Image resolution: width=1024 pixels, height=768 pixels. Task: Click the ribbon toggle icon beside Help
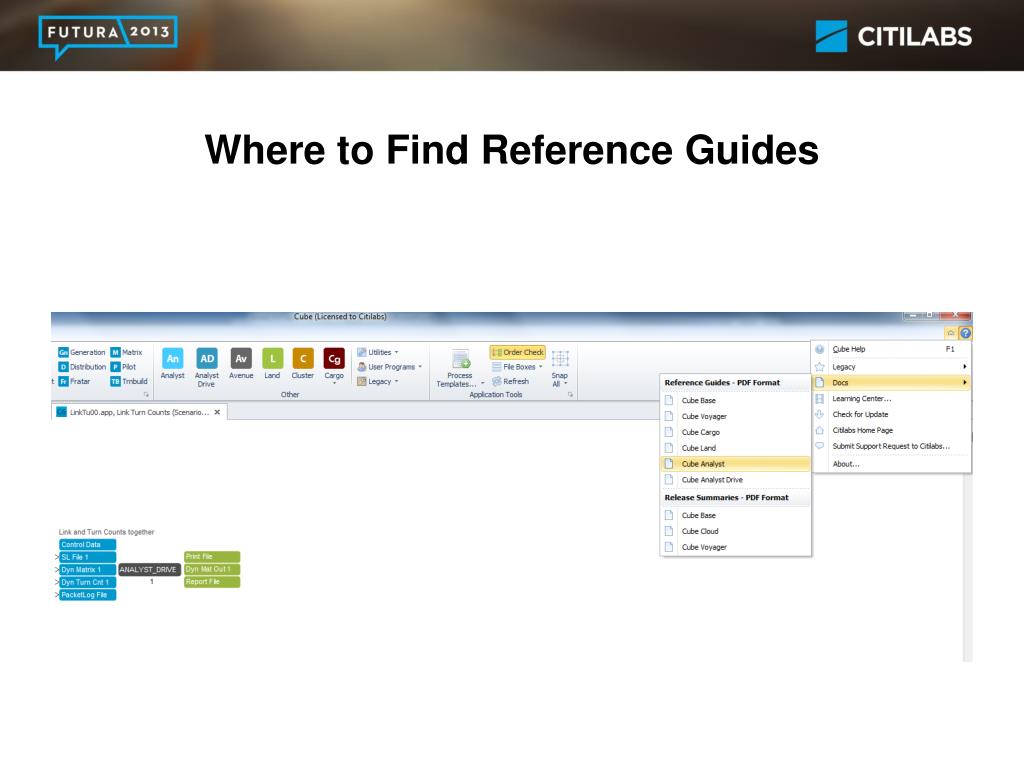951,333
